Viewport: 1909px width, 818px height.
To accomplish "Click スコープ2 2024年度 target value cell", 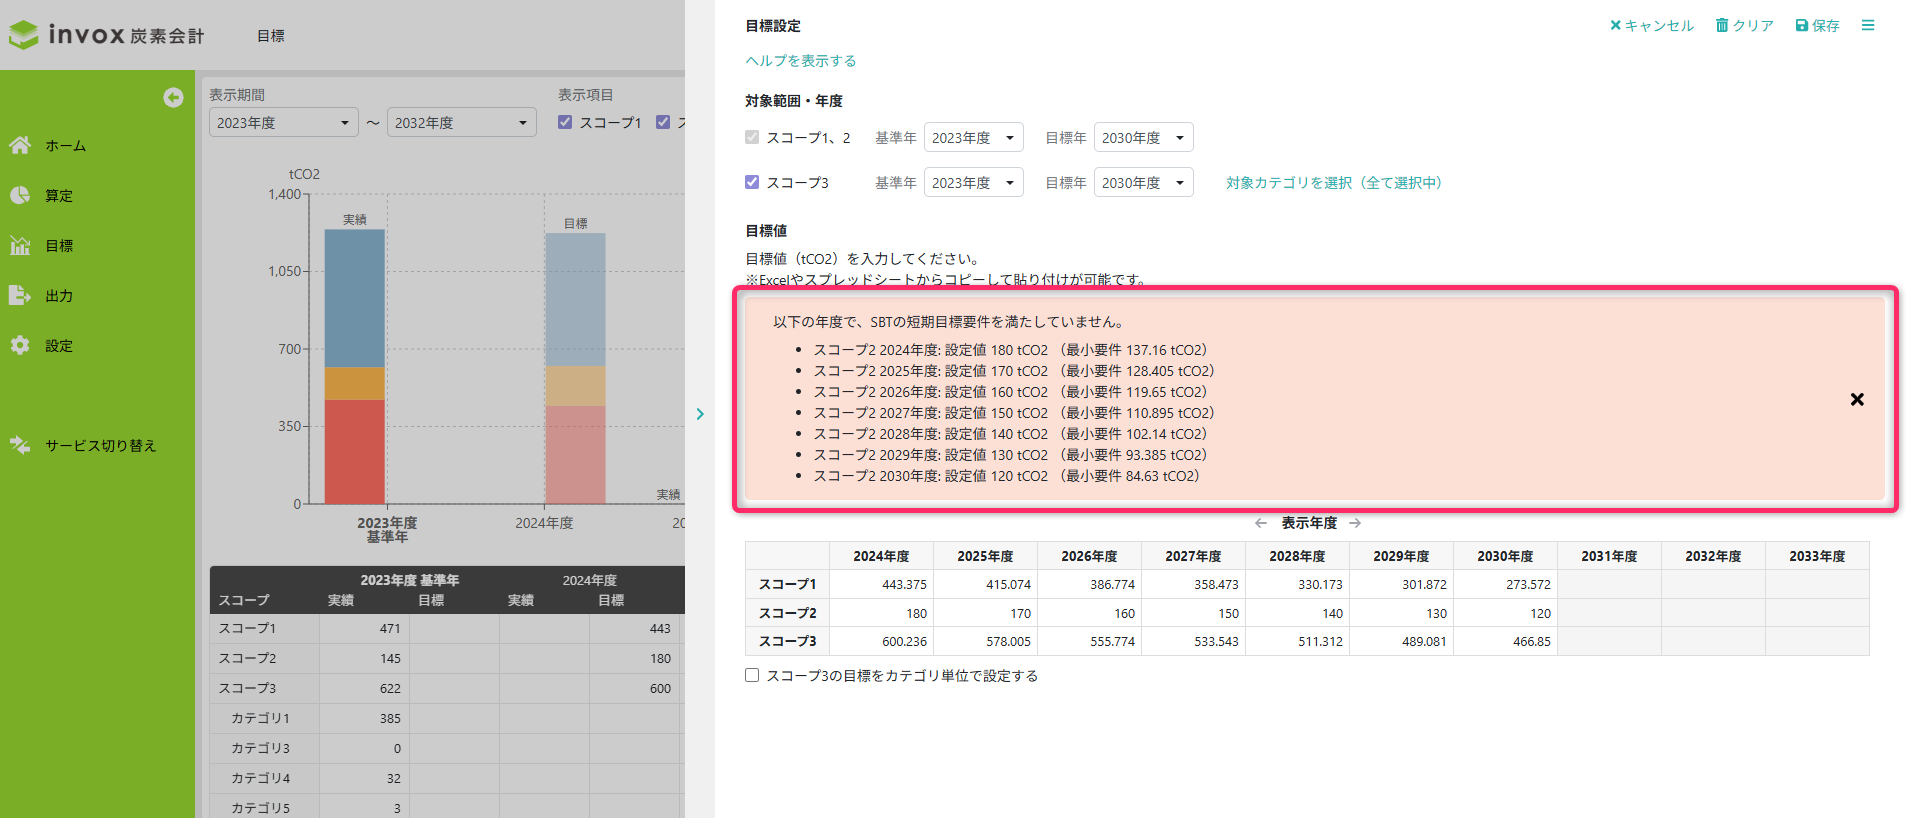I will (x=881, y=613).
